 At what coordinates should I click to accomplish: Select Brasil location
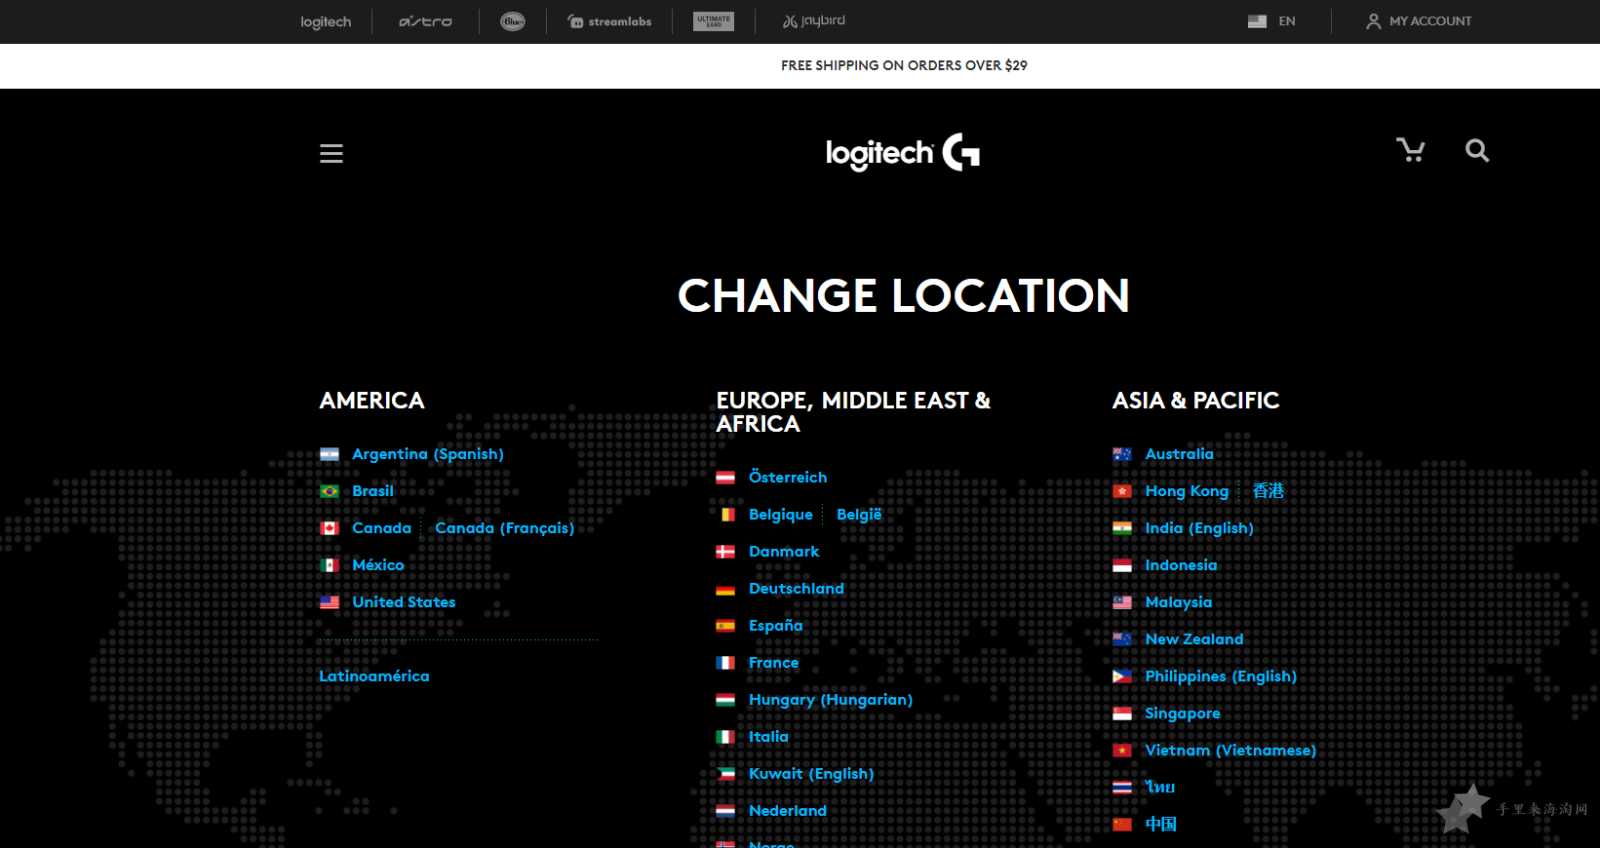pyautogui.click(x=373, y=491)
